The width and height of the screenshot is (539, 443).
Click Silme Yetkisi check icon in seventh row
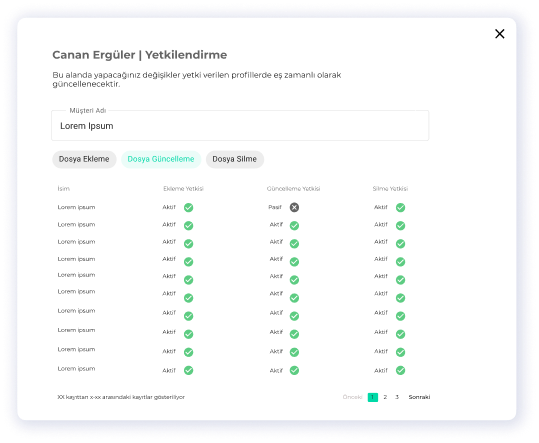coord(400,316)
